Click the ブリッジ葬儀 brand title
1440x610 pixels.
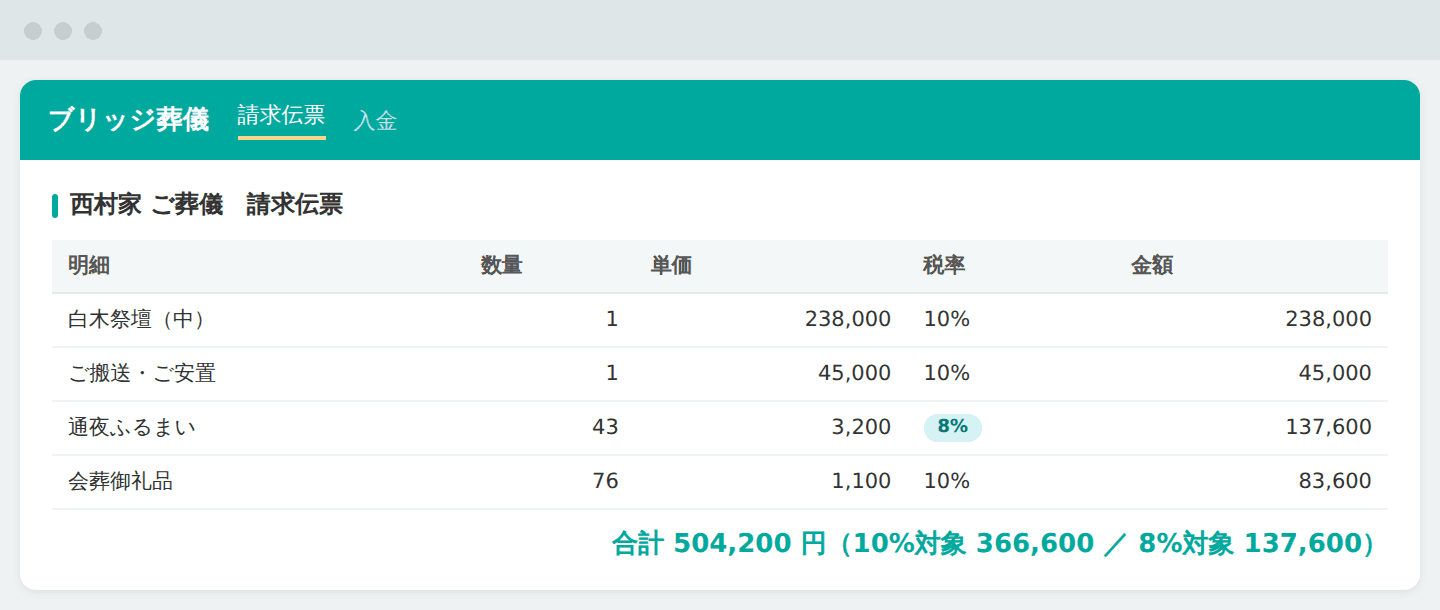(x=129, y=120)
